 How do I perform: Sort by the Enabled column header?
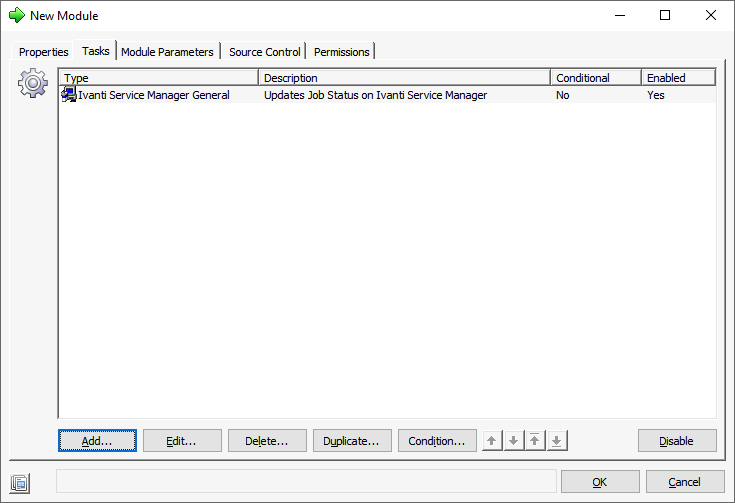[x=678, y=77]
